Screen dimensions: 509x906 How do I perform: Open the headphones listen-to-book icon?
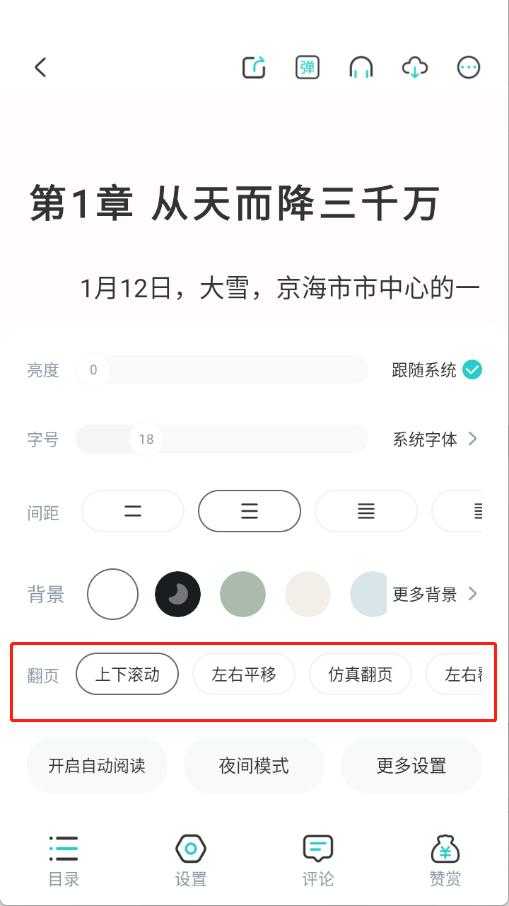click(361, 68)
